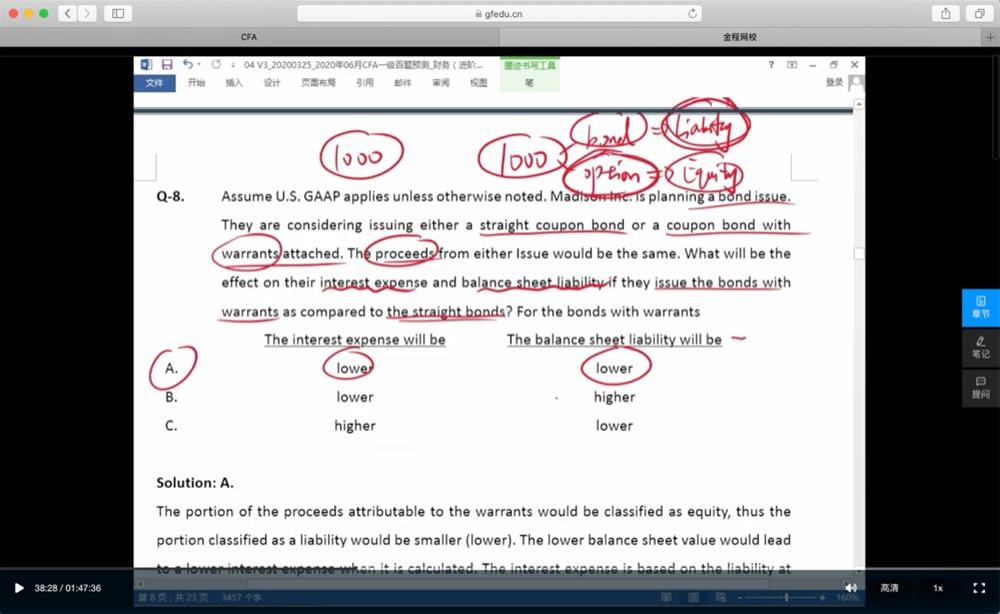Open the 邮件 Mailings ribbon tab
This screenshot has width=1000, height=614.
point(403,83)
